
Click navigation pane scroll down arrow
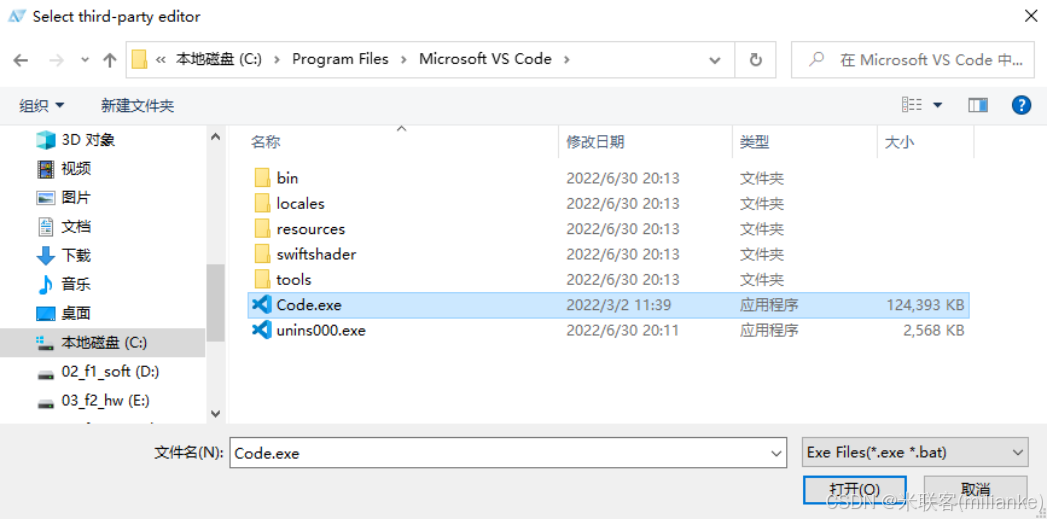215,414
